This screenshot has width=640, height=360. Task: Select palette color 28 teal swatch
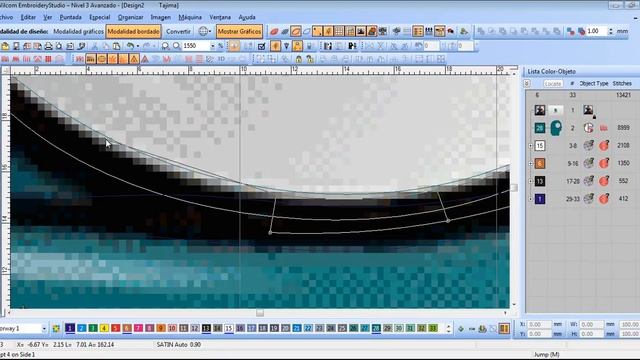(x=376, y=328)
